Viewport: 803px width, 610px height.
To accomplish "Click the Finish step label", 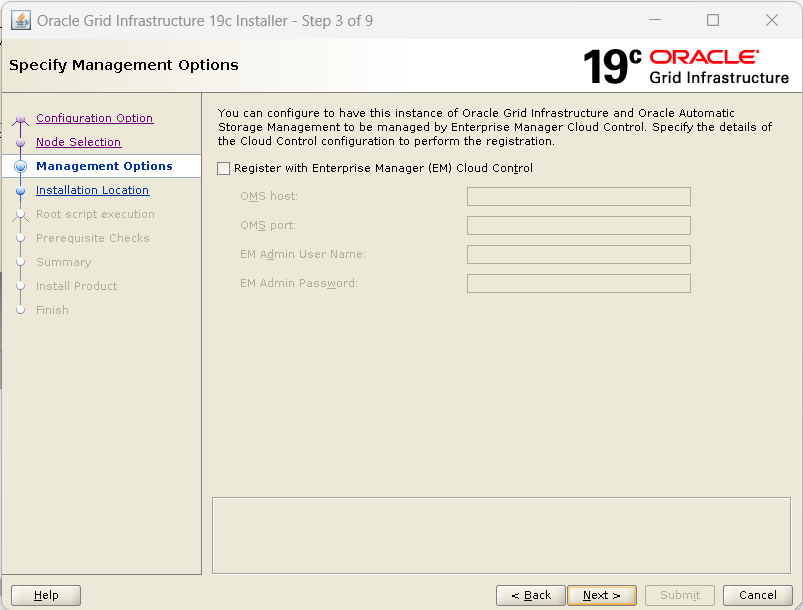I will coord(52,310).
